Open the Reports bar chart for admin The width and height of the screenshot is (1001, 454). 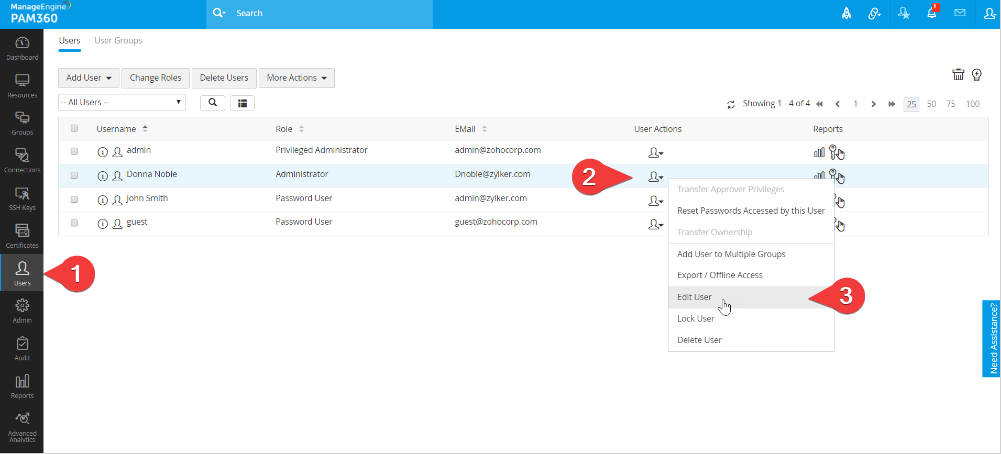click(819, 152)
